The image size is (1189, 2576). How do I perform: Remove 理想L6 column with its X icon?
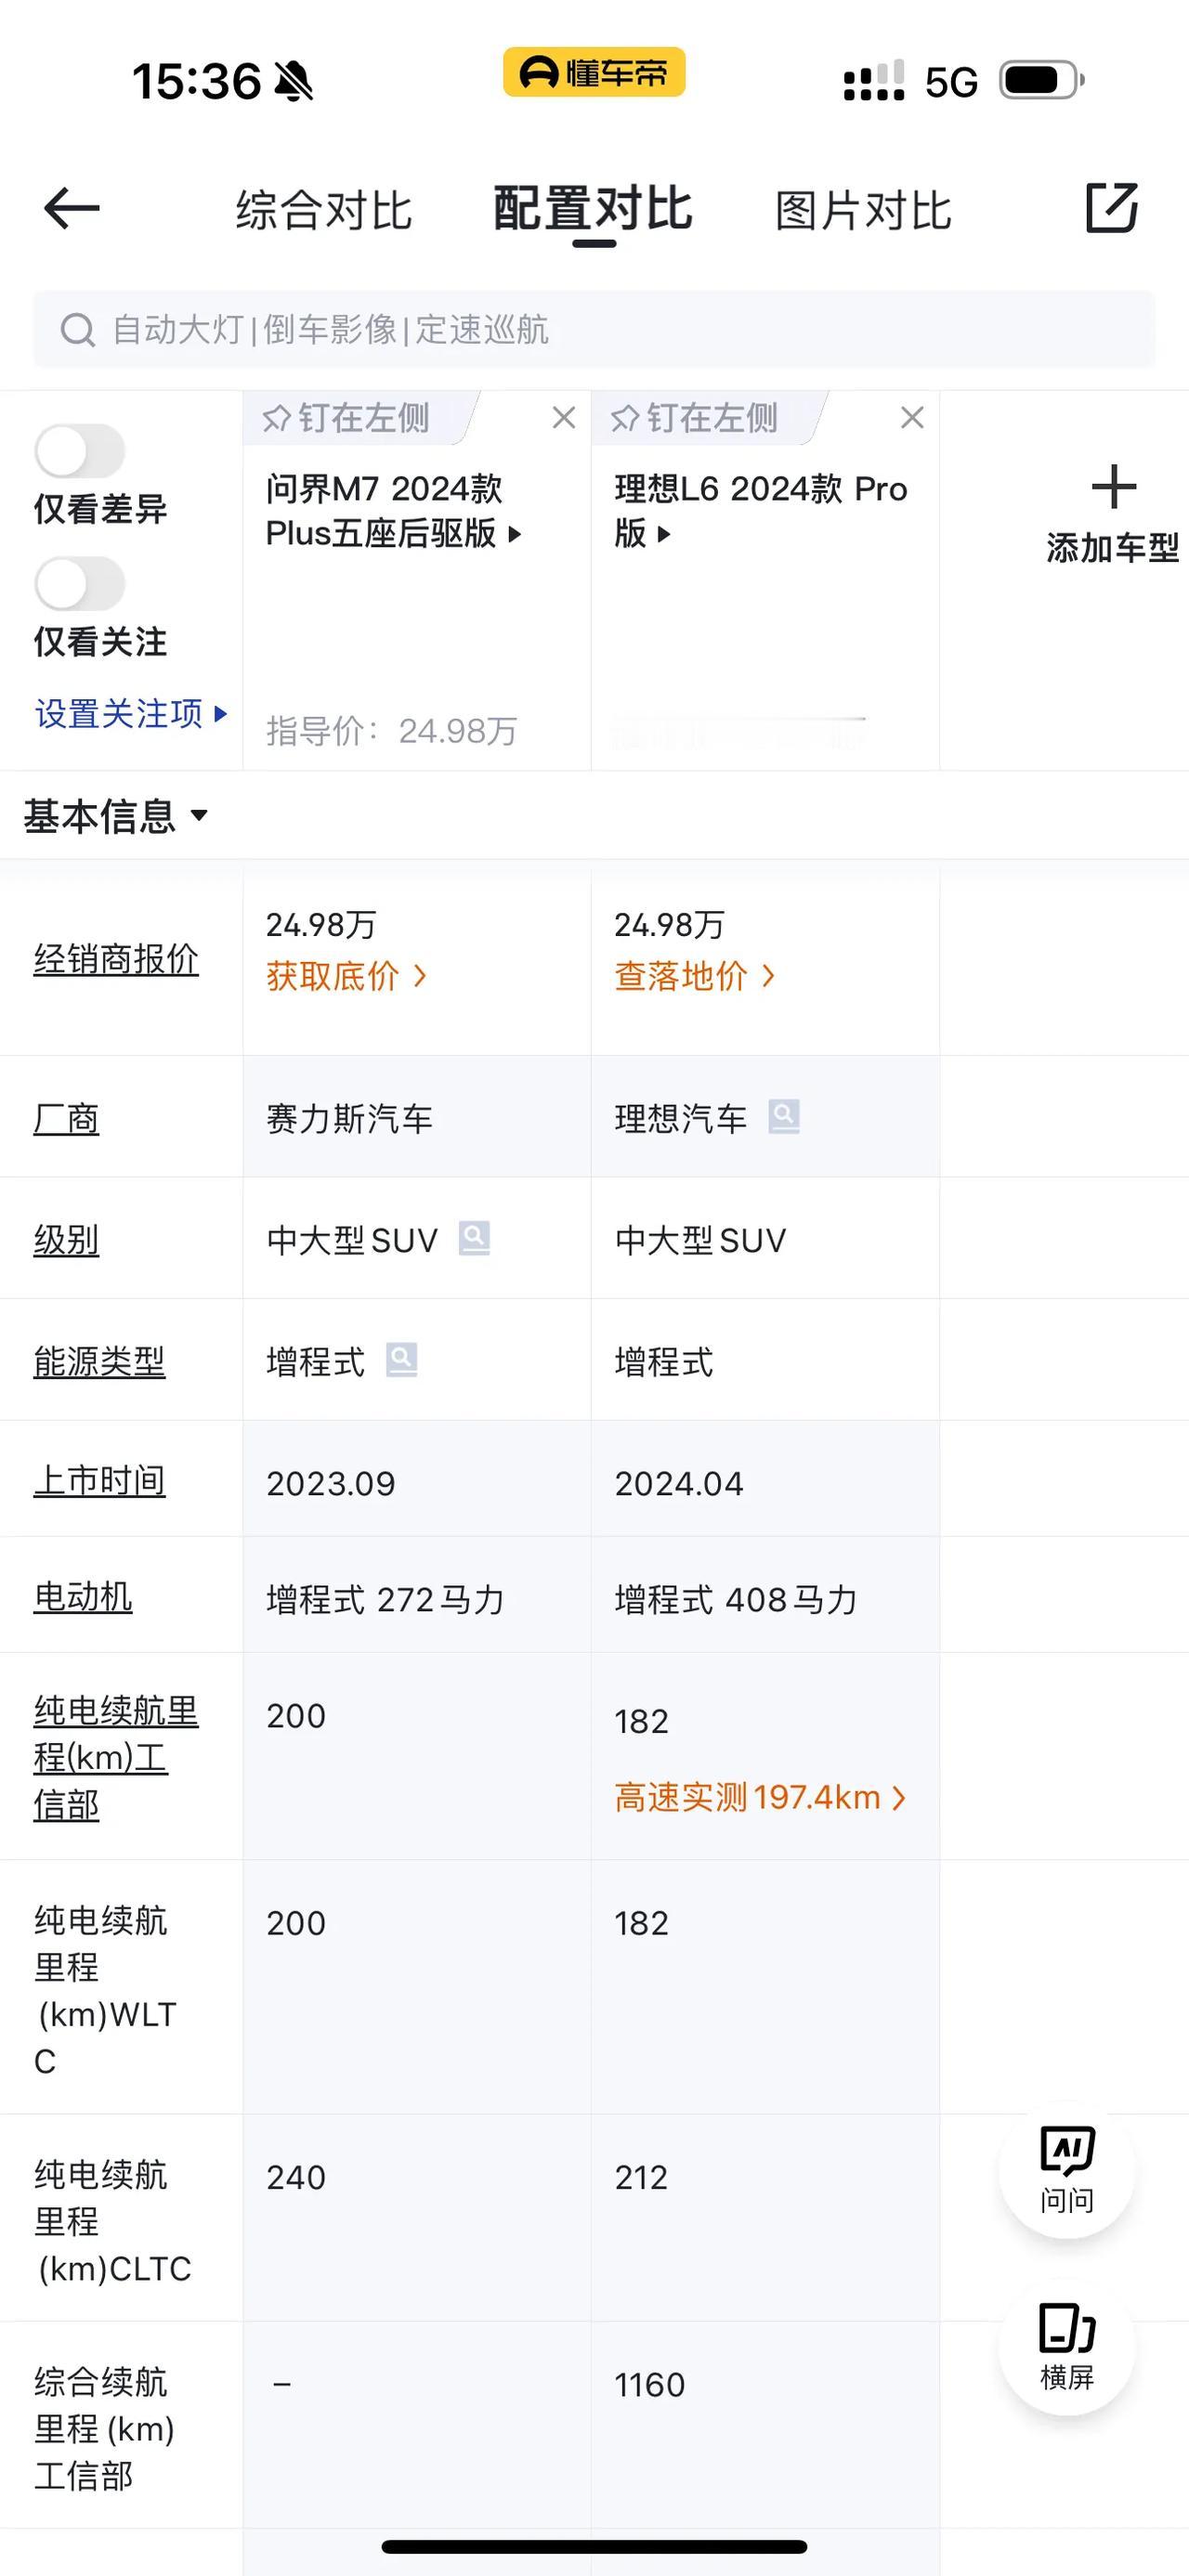click(x=912, y=418)
